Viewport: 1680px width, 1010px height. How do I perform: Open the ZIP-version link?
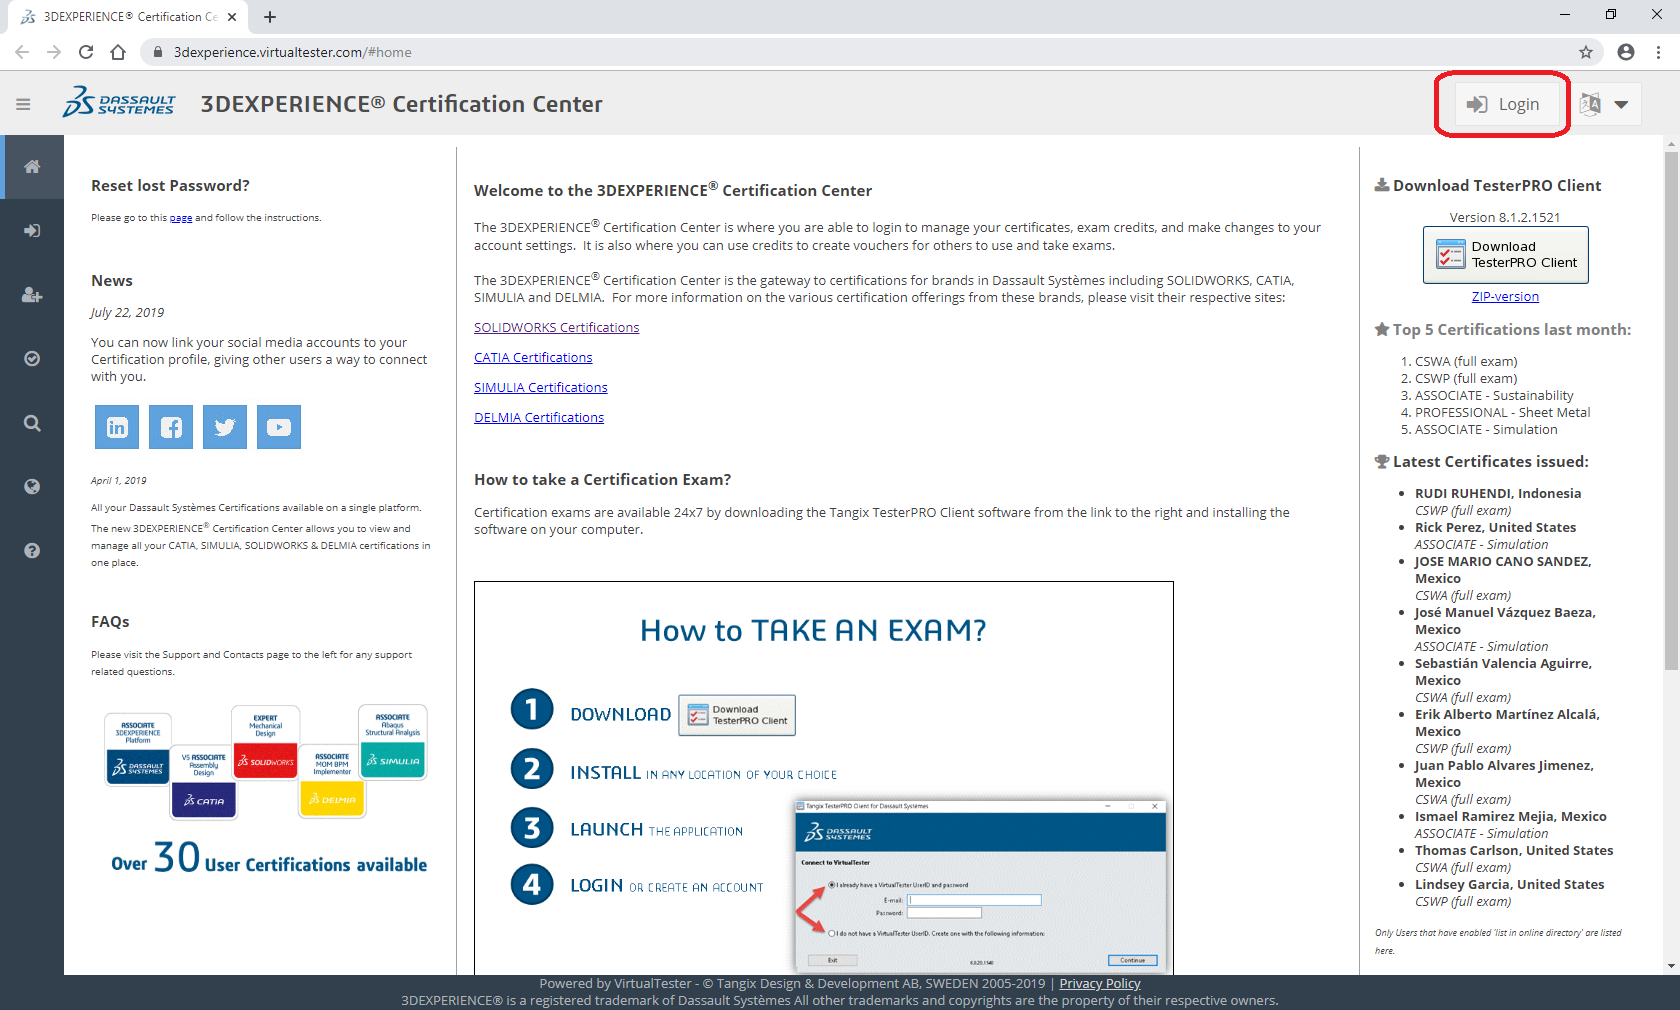(1505, 297)
